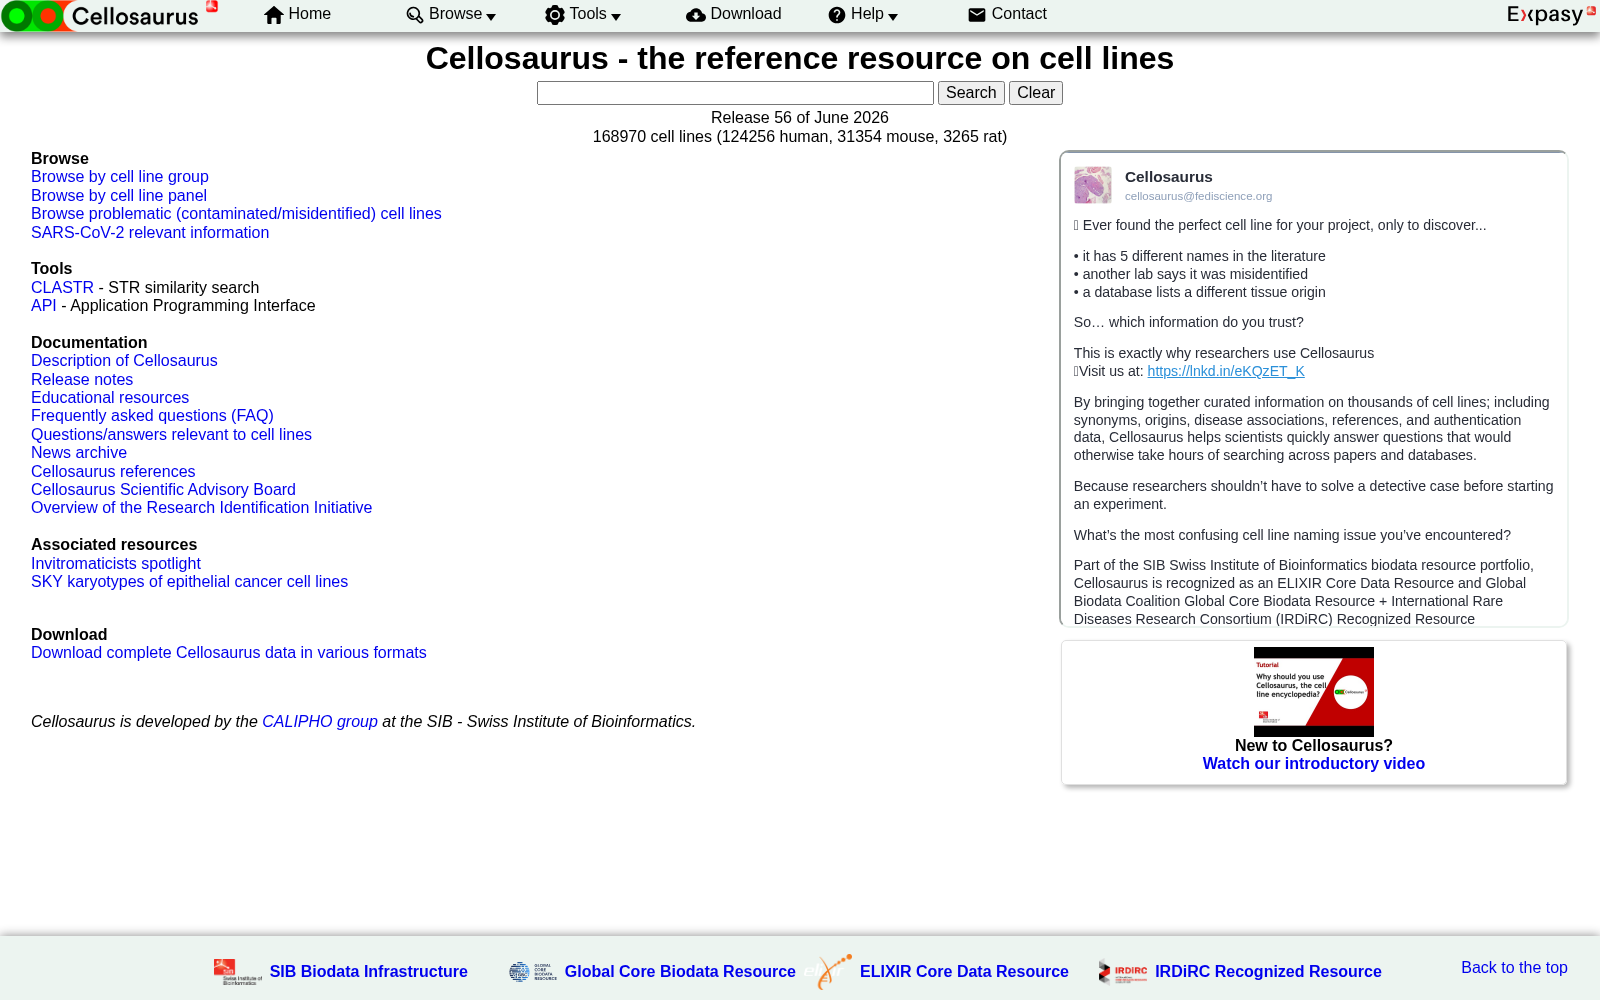Expand the Browse menu arrow
1600x1000 pixels.
point(491,17)
